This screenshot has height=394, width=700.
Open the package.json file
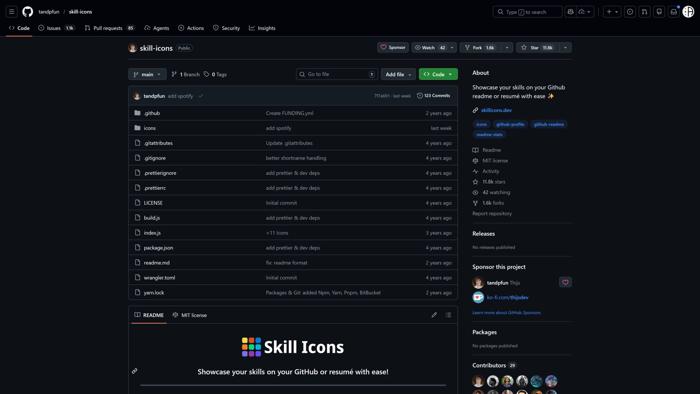[158, 248]
